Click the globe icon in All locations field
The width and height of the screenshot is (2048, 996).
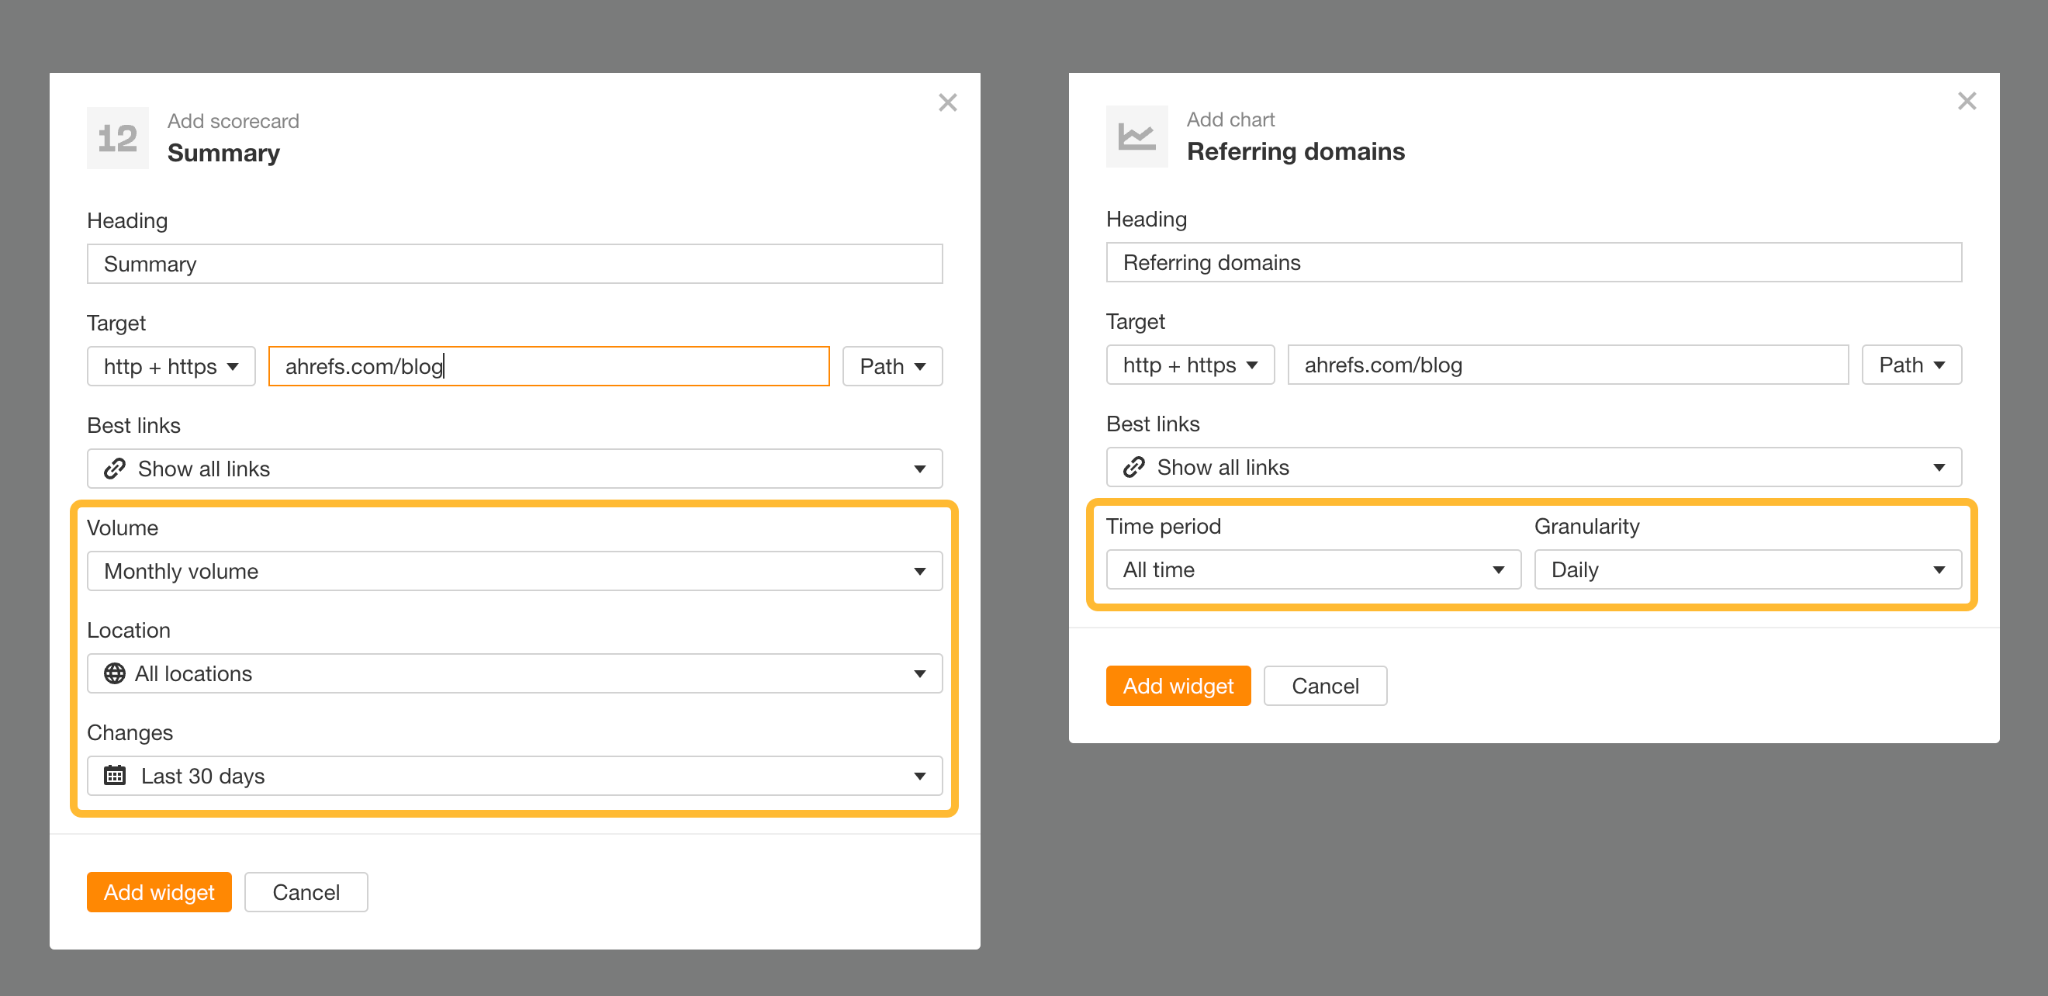[x=115, y=674]
